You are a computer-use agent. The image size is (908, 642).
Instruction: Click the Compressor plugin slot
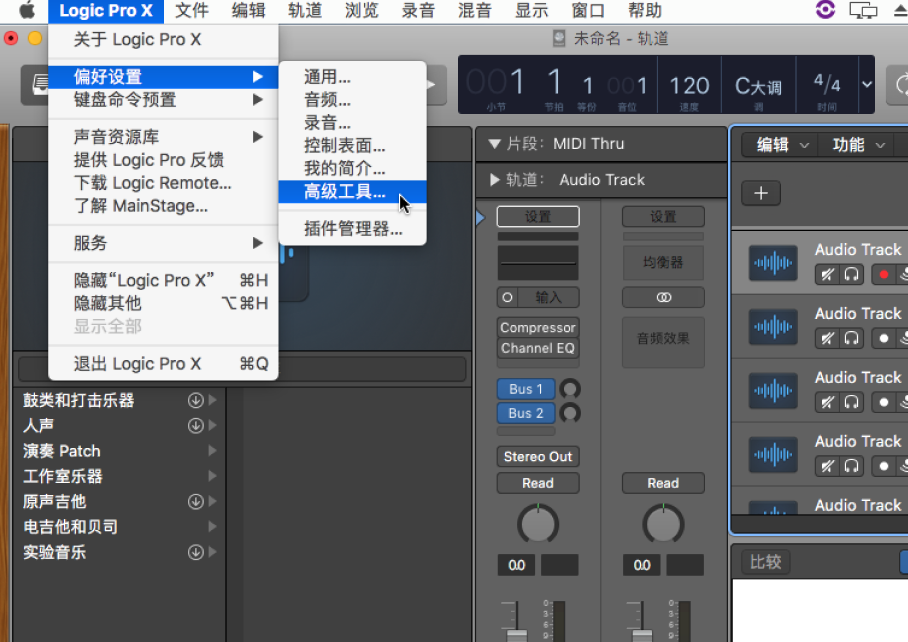coord(538,327)
